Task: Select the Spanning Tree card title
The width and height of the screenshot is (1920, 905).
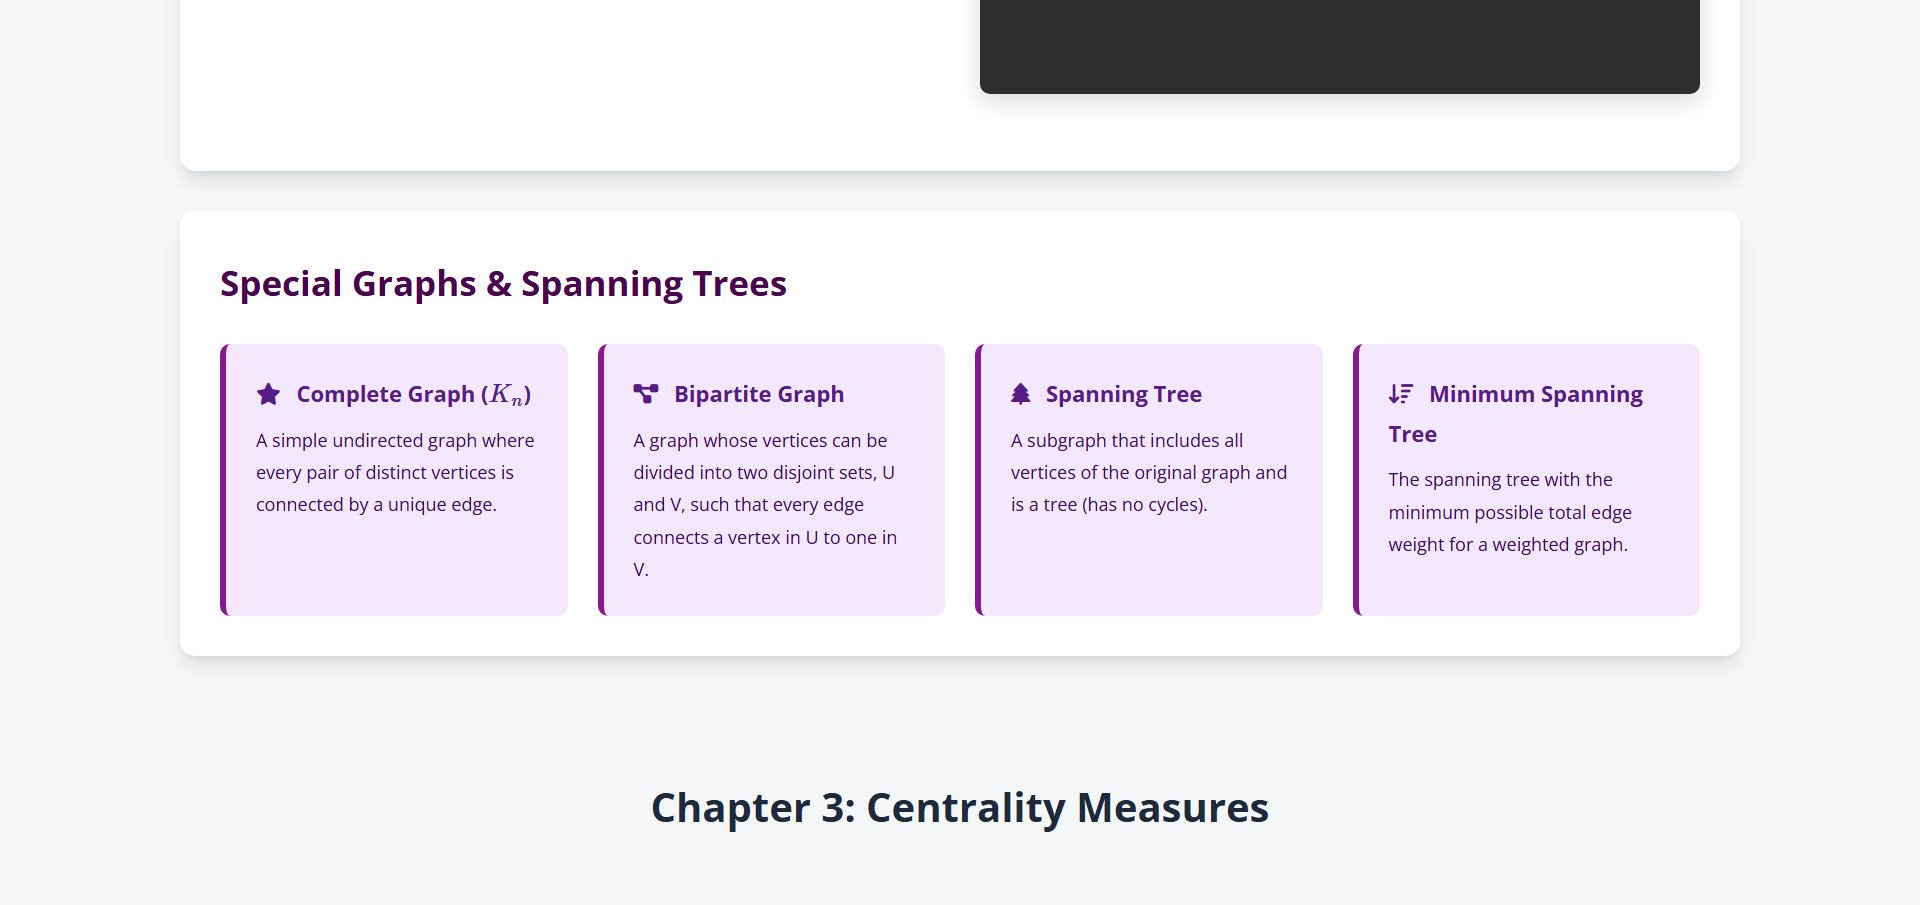Action: point(1124,394)
